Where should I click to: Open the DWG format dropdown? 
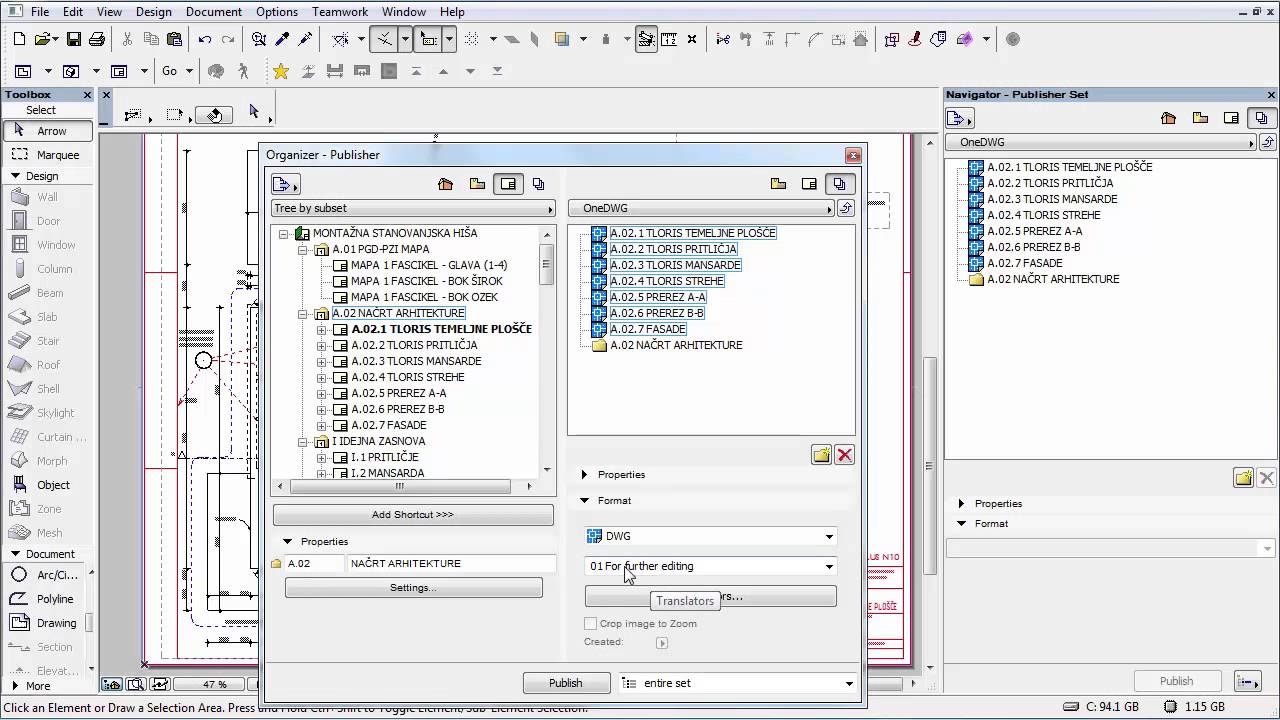pos(710,536)
